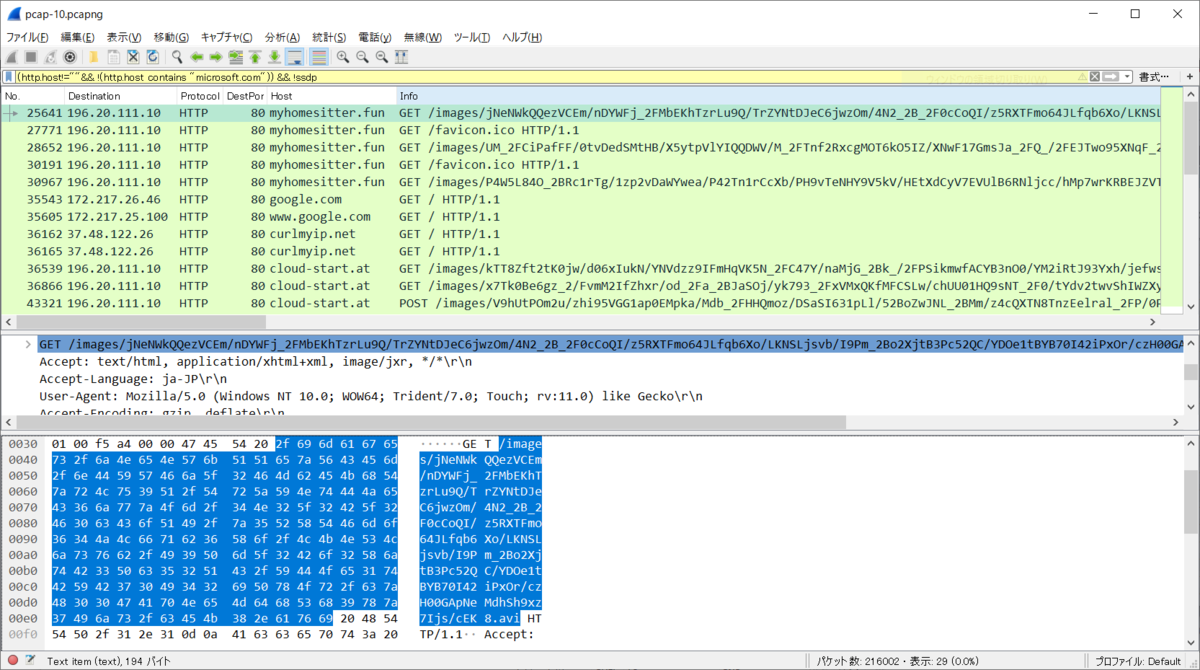Close this capture file icon
The width and height of the screenshot is (1200, 670).
click(133, 57)
